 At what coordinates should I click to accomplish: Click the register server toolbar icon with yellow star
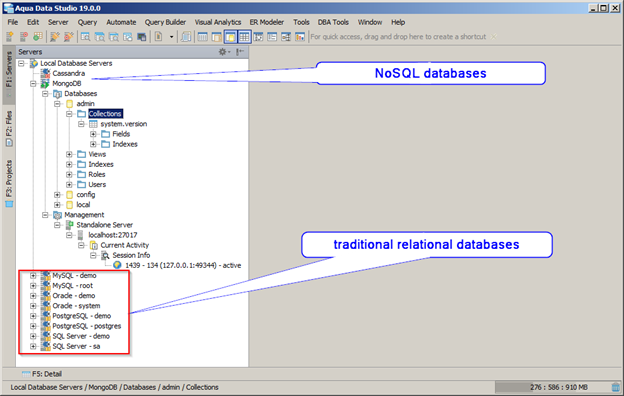click(x=10, y=37)
